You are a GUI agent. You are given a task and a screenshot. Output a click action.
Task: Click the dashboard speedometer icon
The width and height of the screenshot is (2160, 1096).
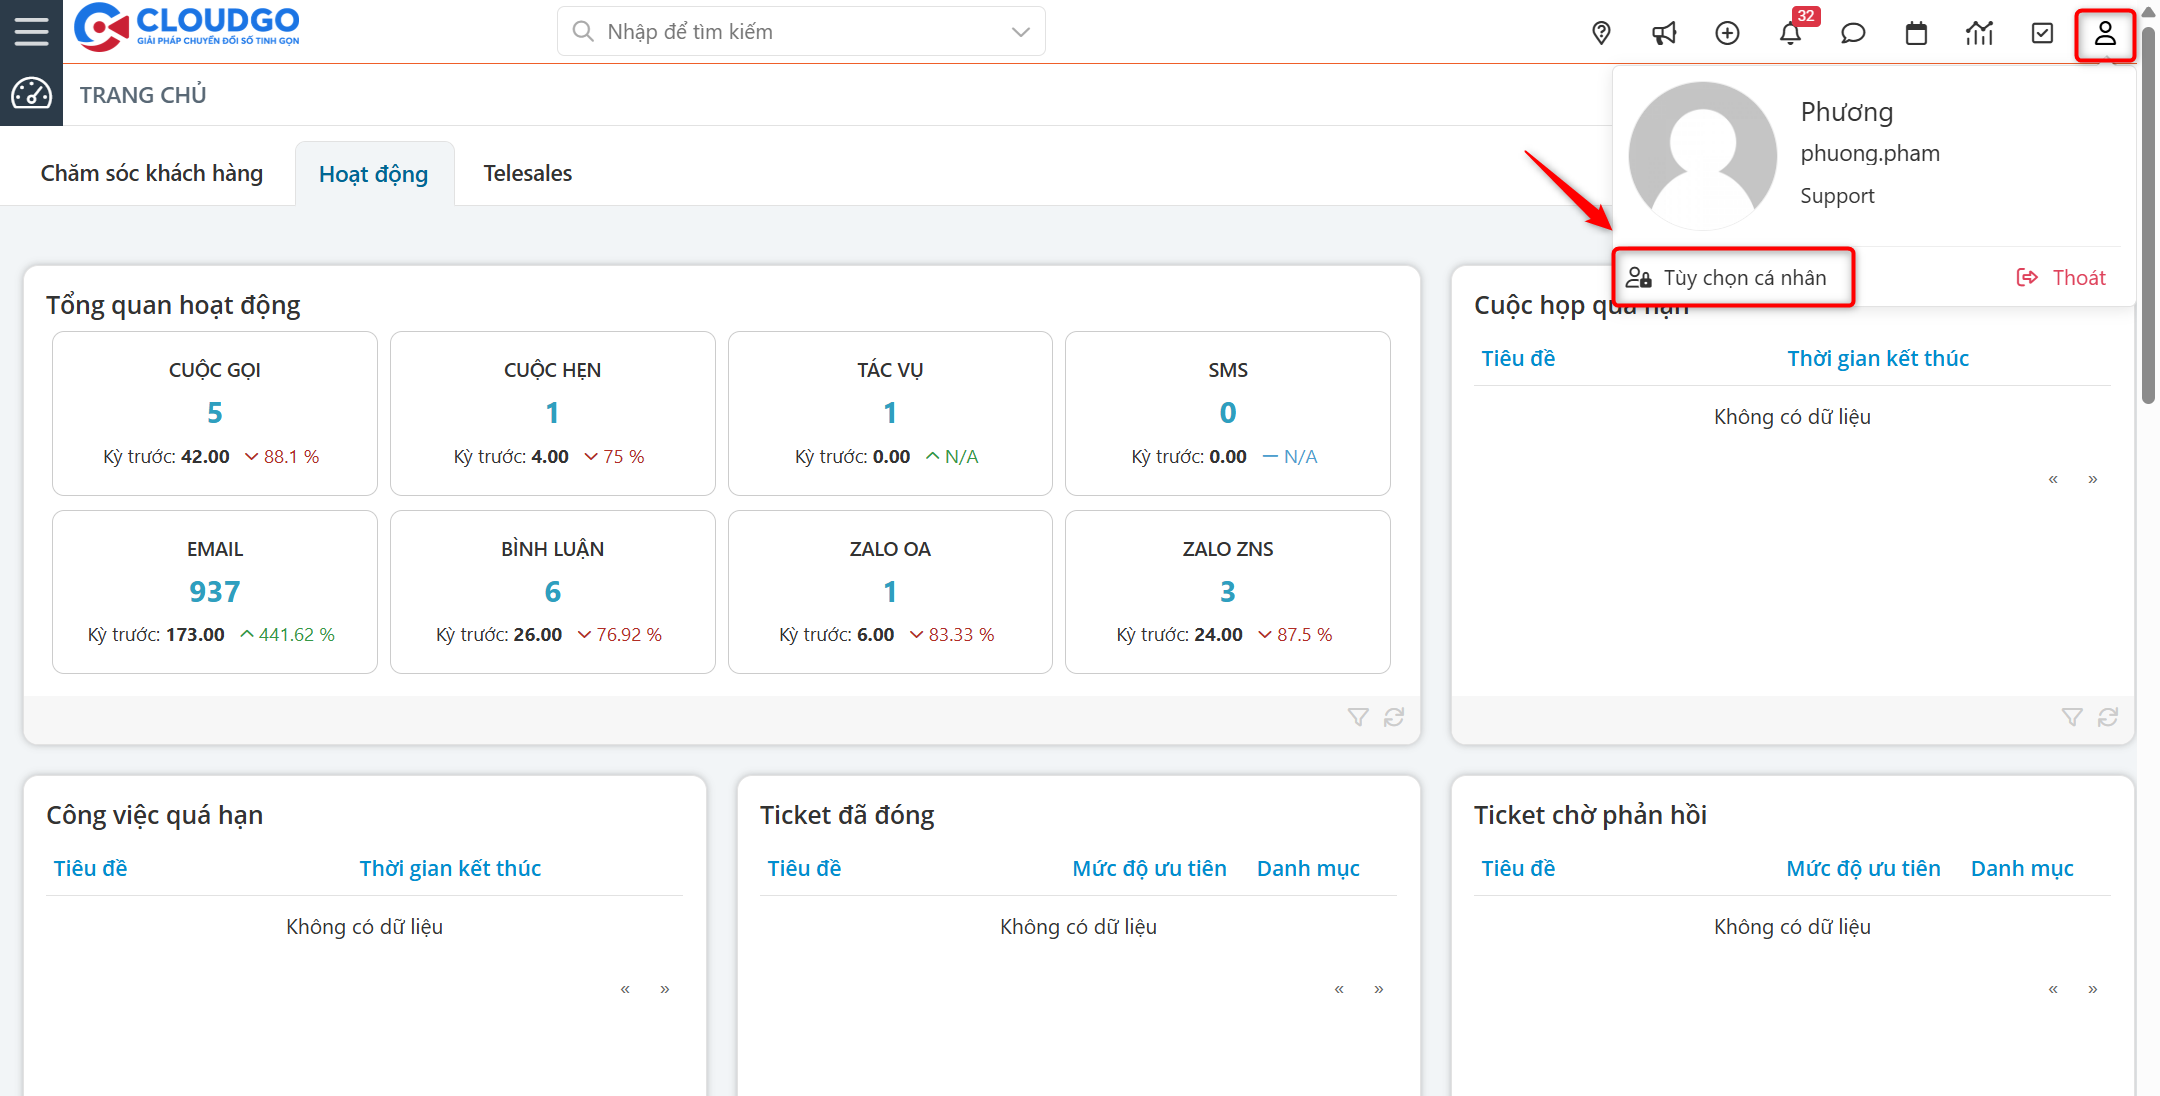[x=31, y=94]
